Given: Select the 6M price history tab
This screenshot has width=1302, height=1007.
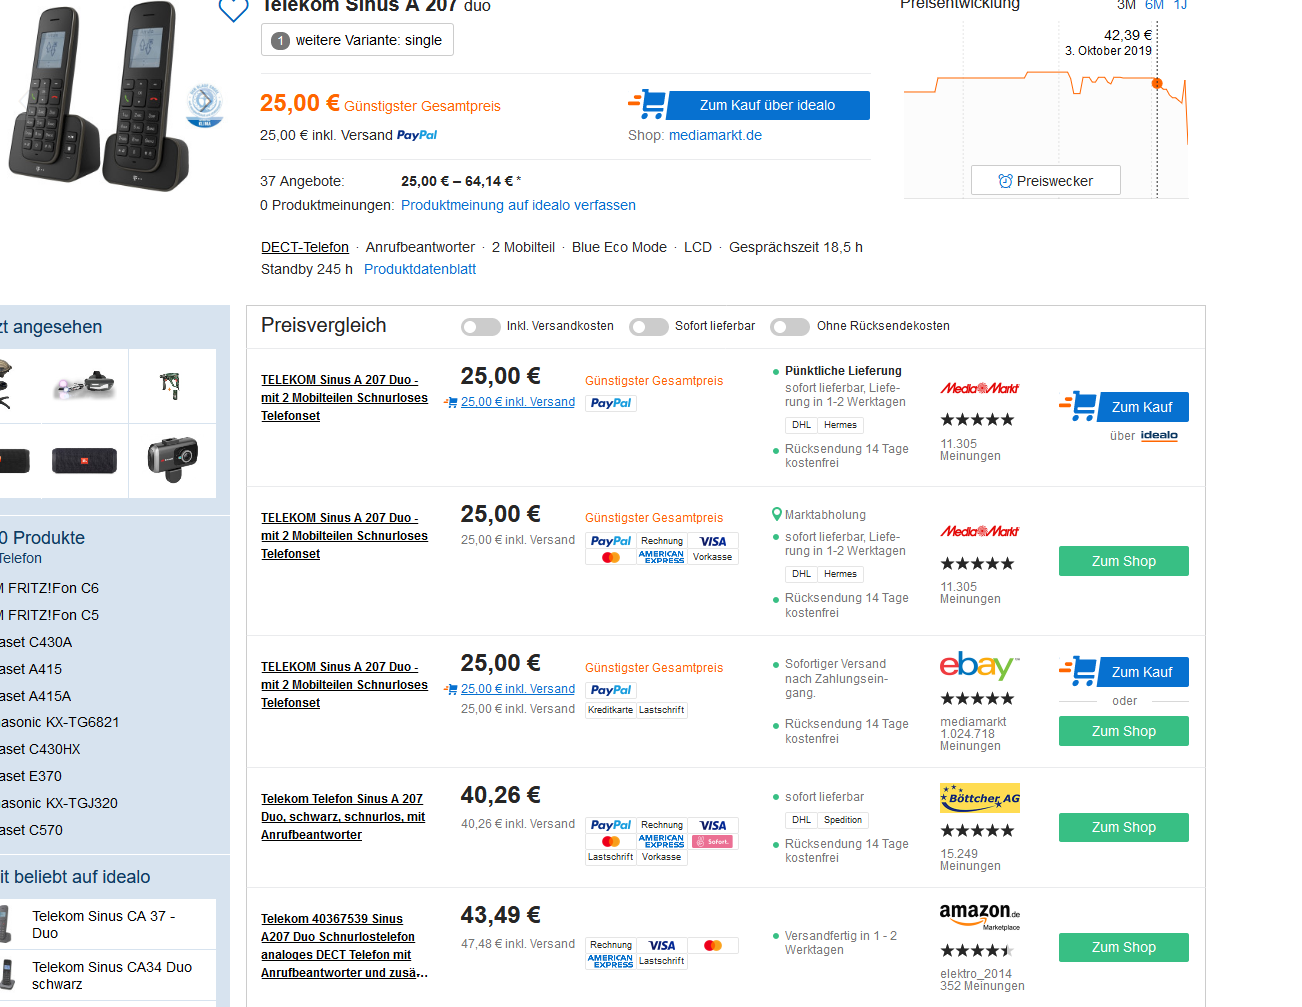Looking at the screenshot, I should [x=1154, y=6].
